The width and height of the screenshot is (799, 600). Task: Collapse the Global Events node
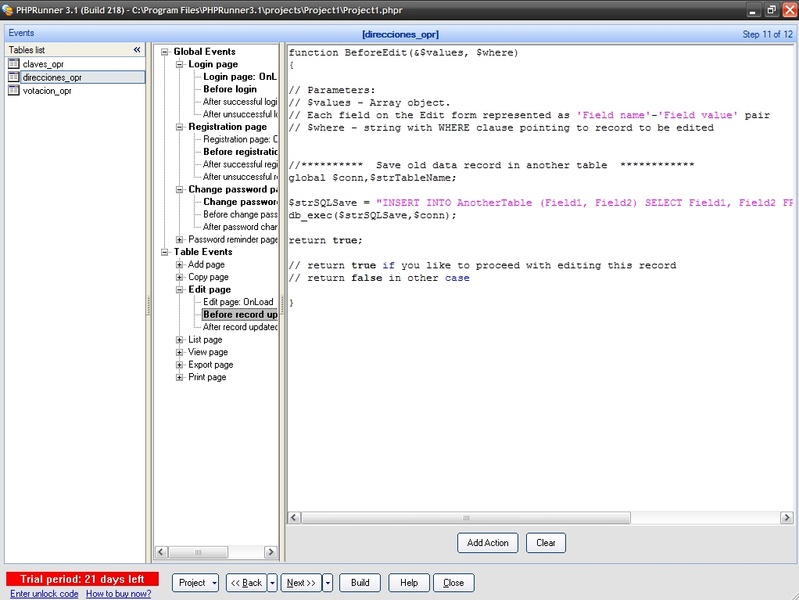point(165,52)
